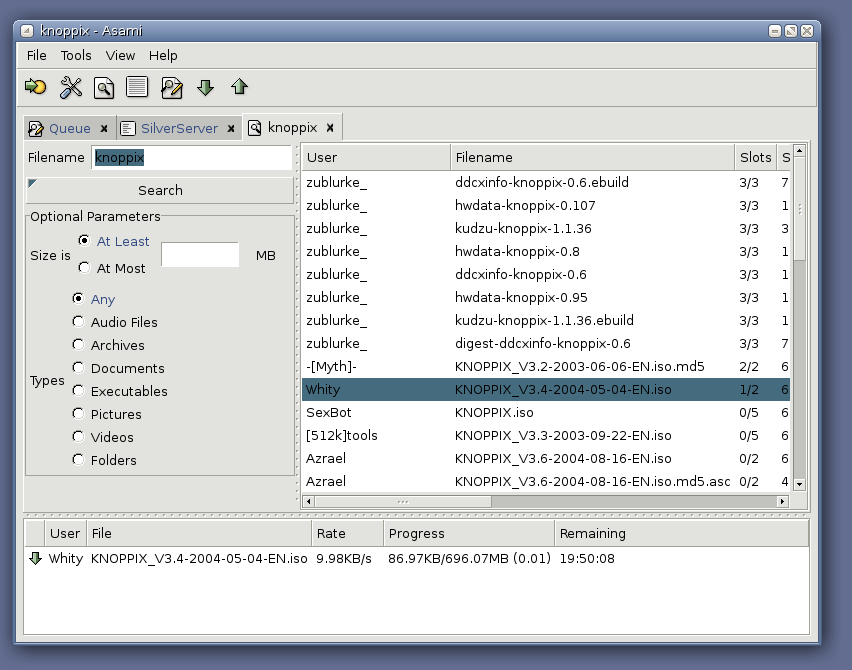852x670 pixels.
Task: Sort transfers by Rate column header
Action: (348, 534)
